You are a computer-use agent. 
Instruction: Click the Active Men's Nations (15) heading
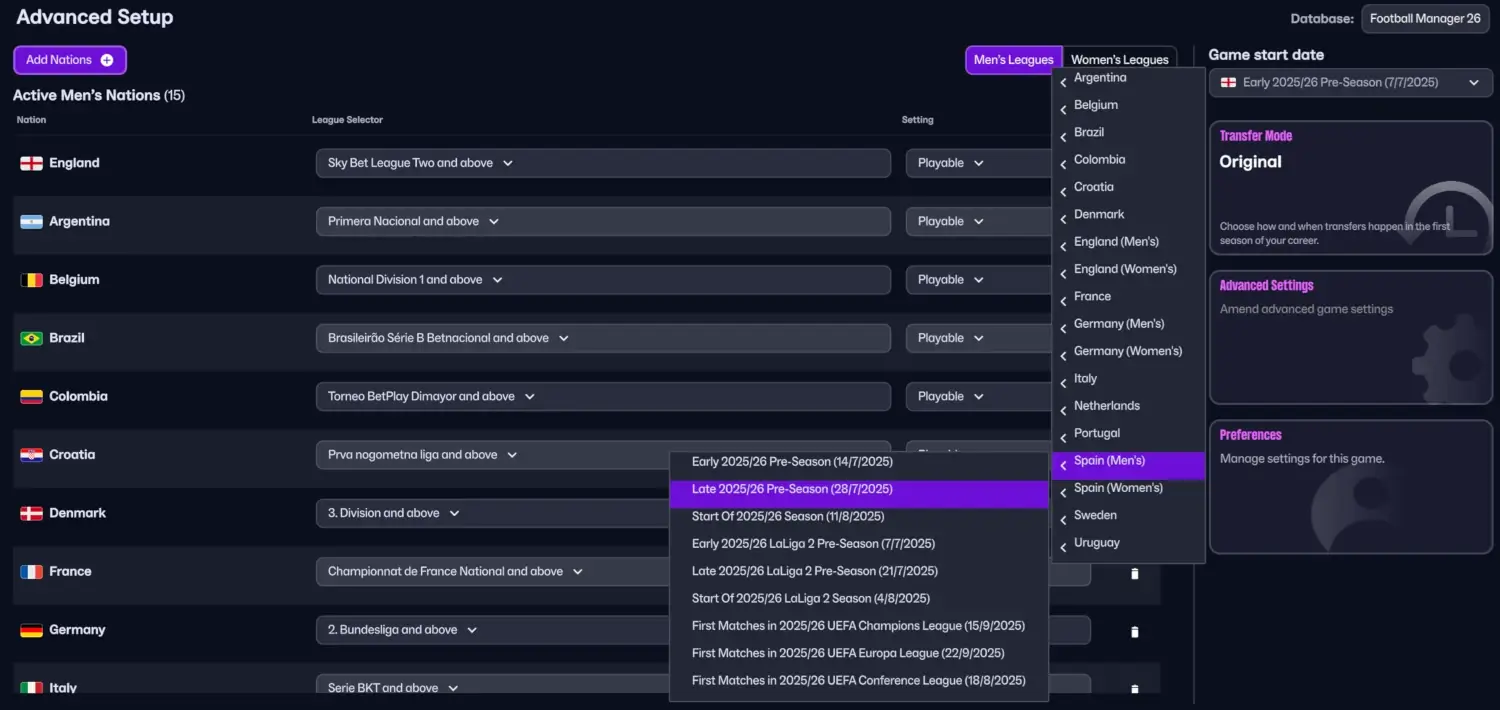click(x=99, y=95)
